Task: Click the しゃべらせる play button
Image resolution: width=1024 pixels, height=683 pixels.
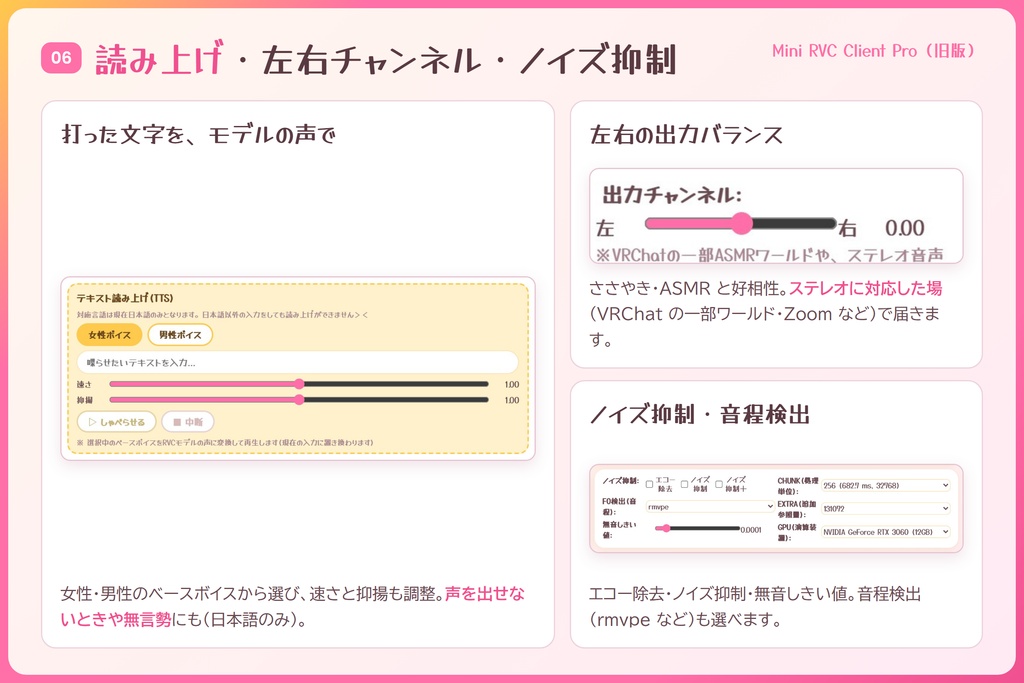Action: (x=116, y=422)
